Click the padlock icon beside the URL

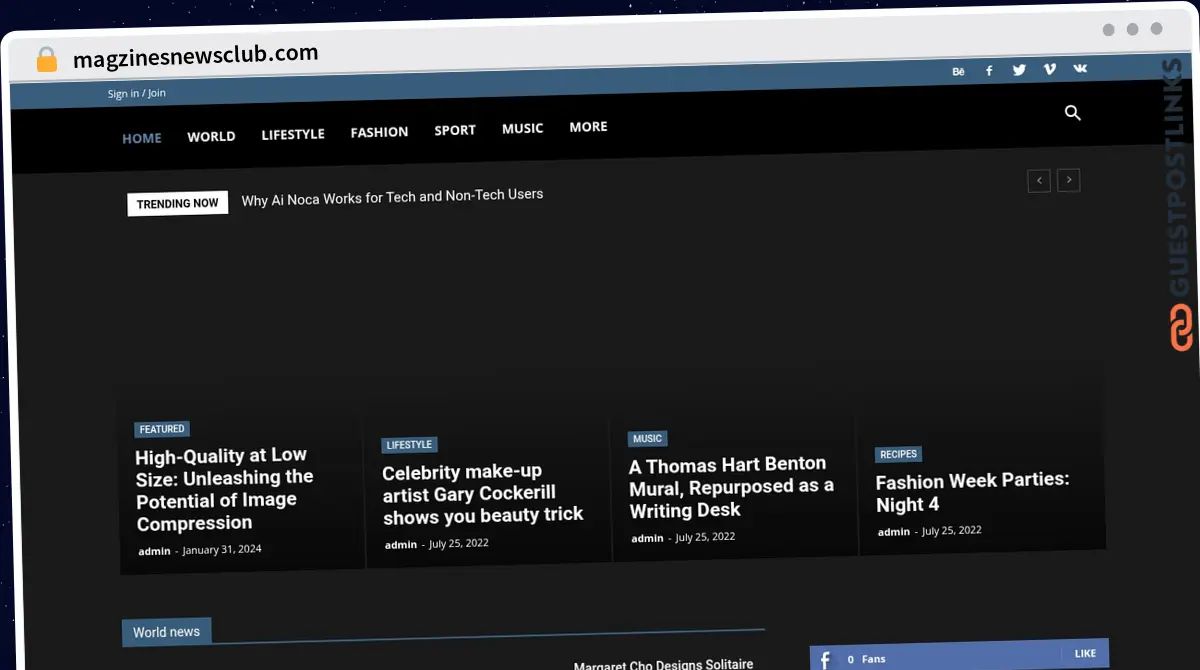tap(47, 60)
